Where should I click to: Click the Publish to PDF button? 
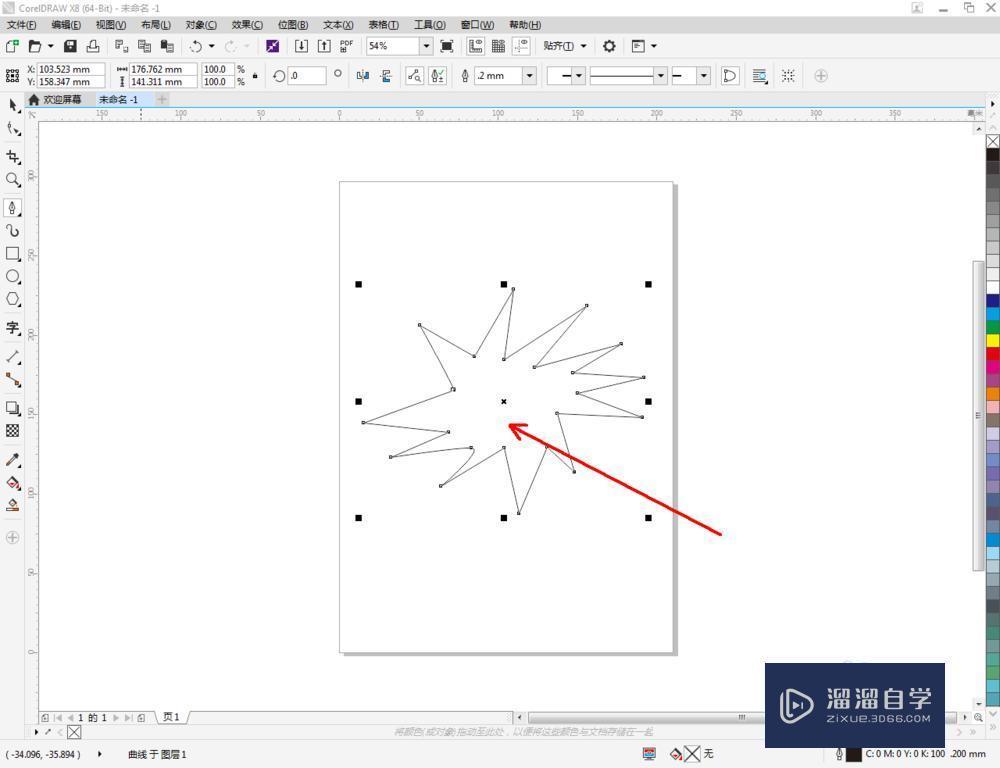click(x=345, y=46)
